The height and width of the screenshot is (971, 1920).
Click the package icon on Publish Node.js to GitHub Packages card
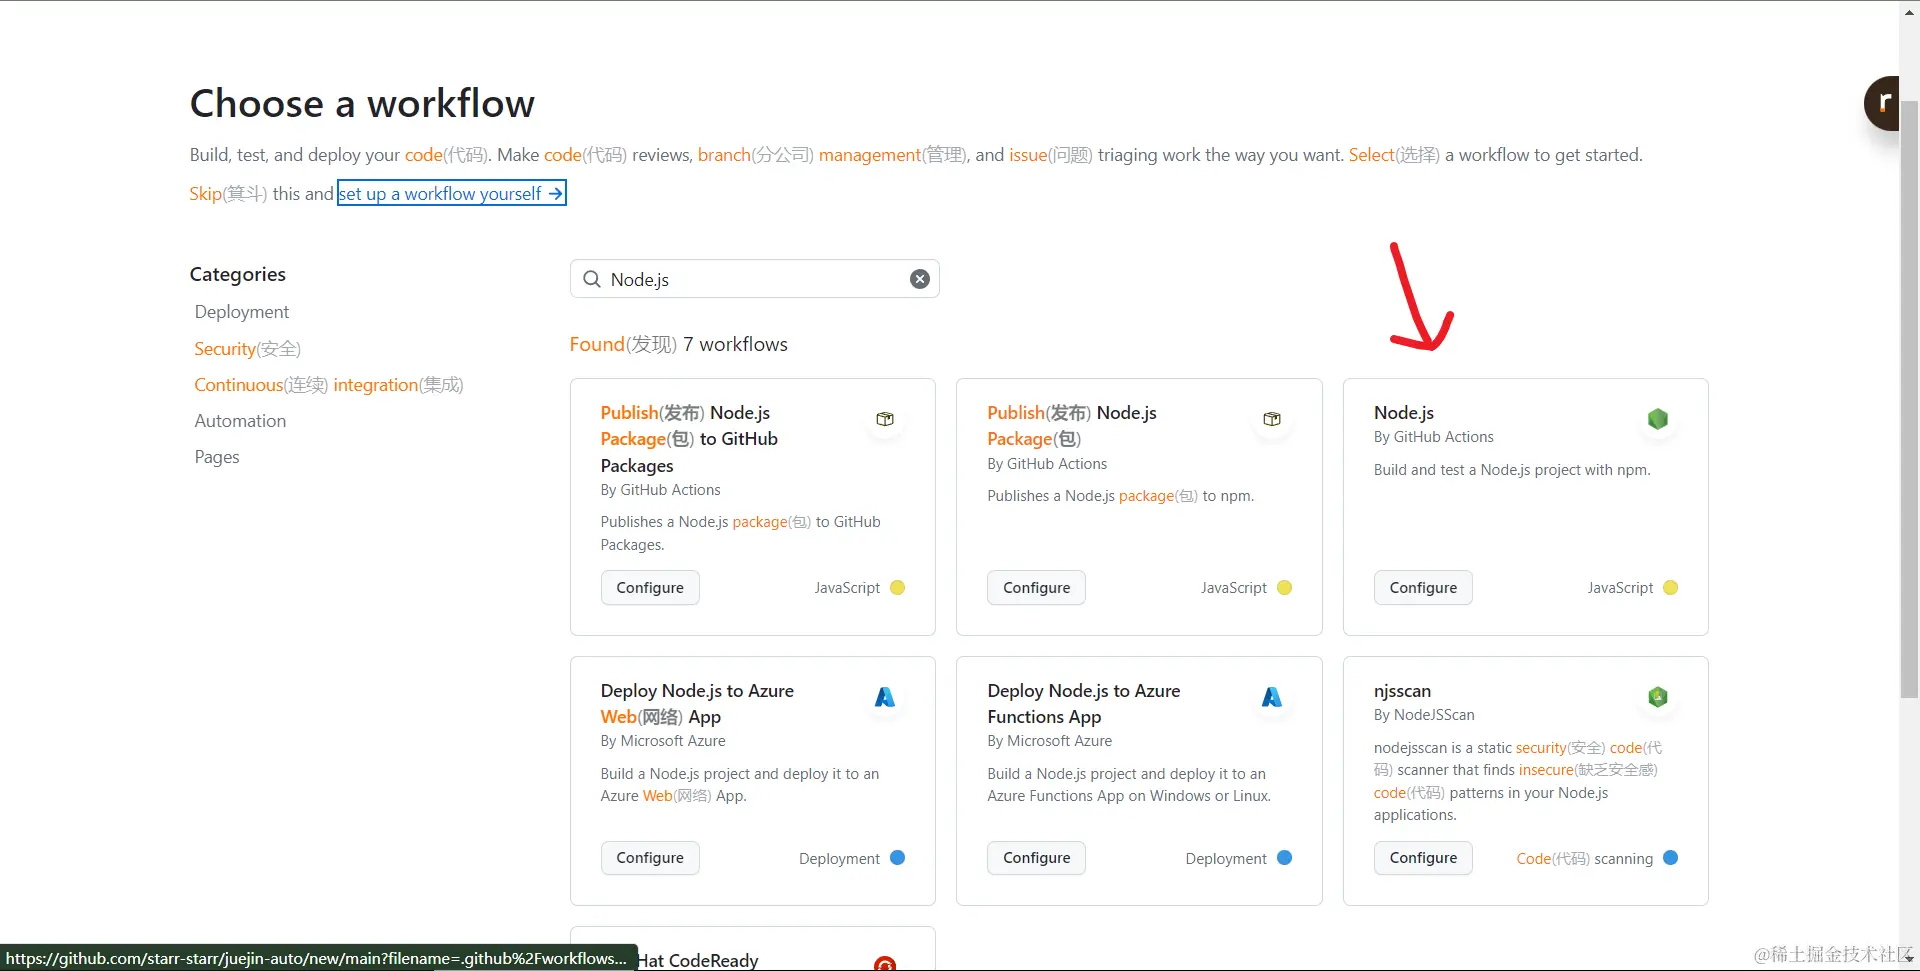pos(885,419)
